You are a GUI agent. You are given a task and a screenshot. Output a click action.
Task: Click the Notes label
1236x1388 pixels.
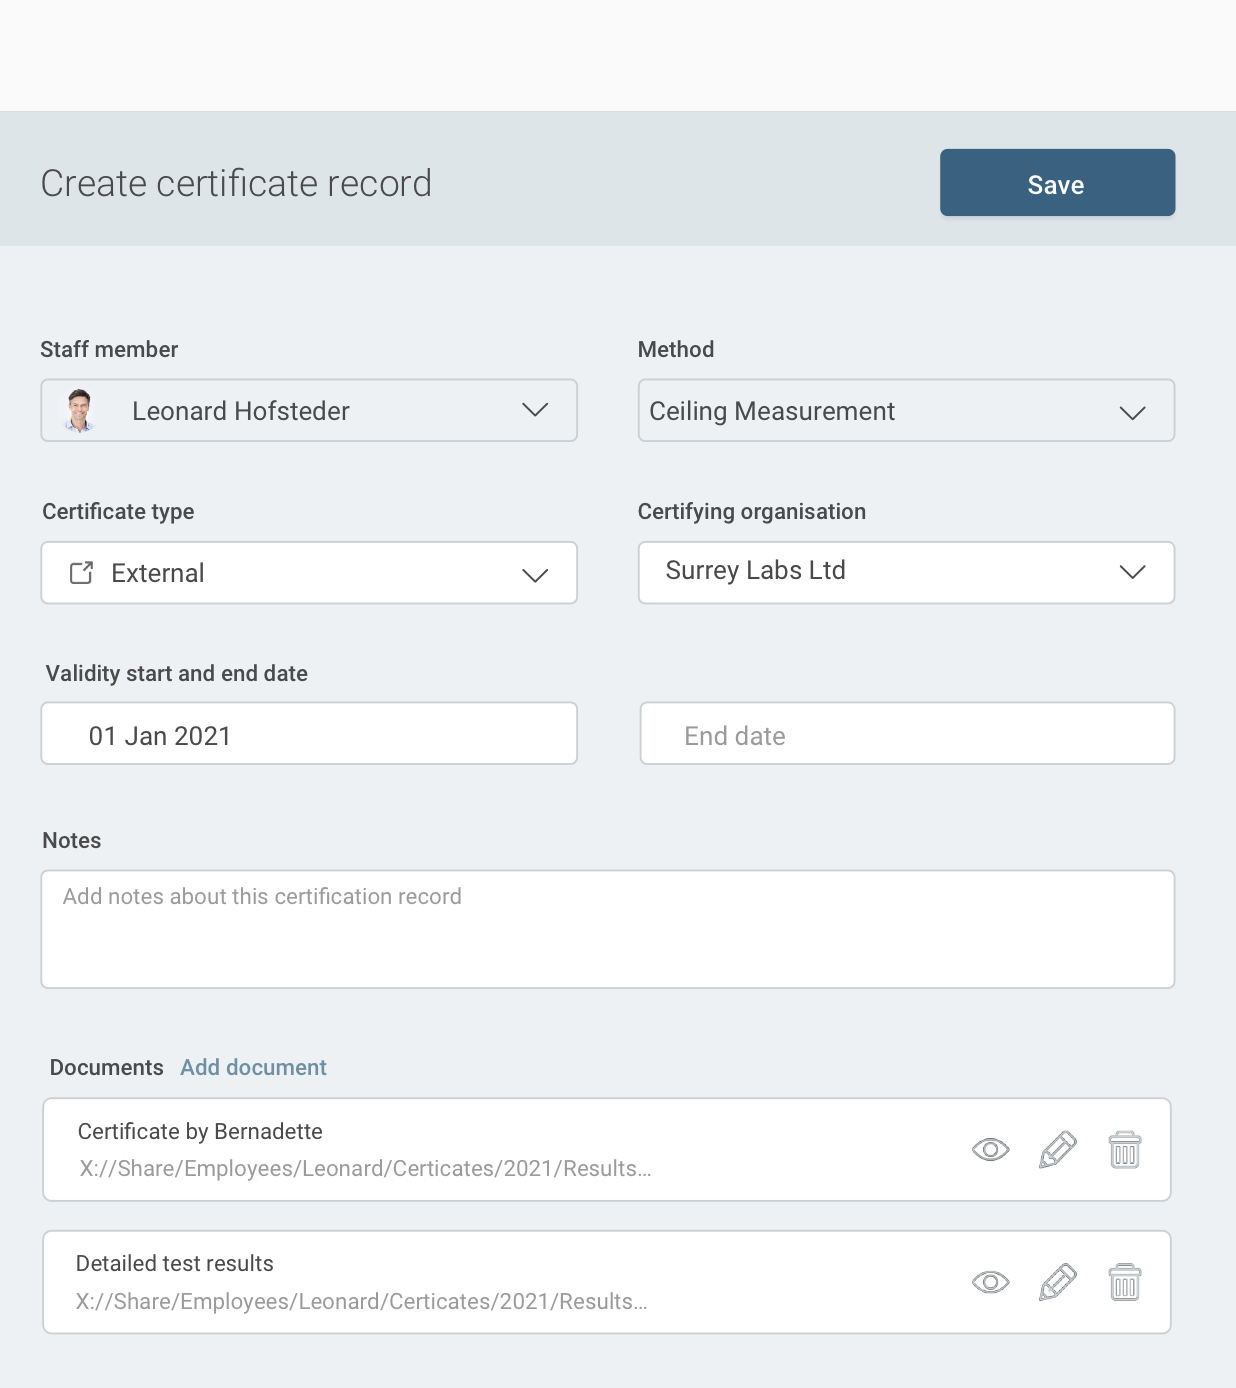coord(72,840)
